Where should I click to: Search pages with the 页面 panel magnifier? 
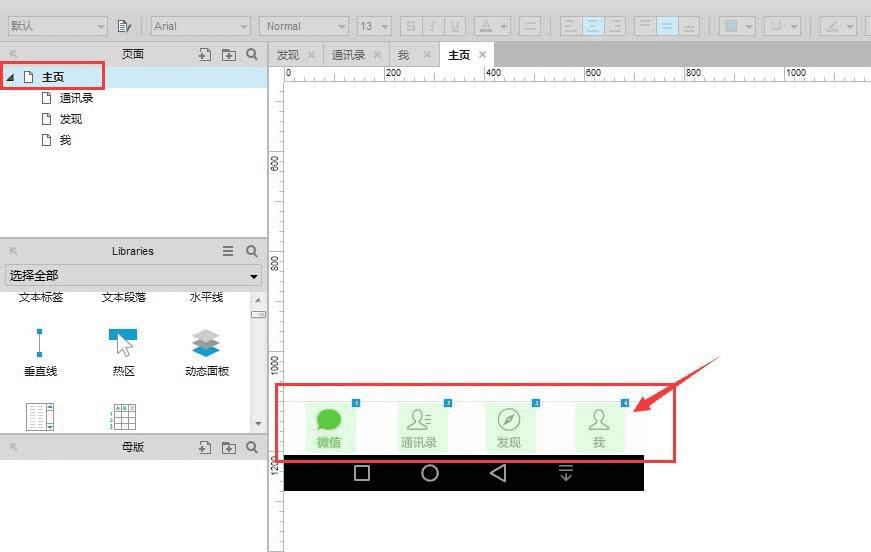click(252, 54)
